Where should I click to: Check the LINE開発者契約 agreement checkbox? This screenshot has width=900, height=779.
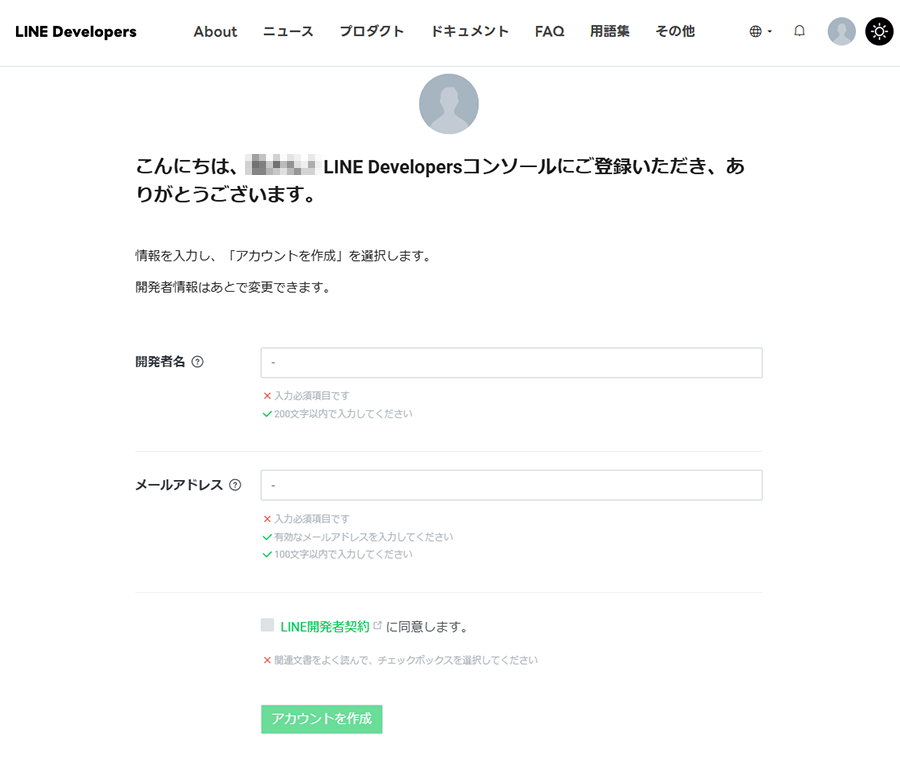(267, 625)
